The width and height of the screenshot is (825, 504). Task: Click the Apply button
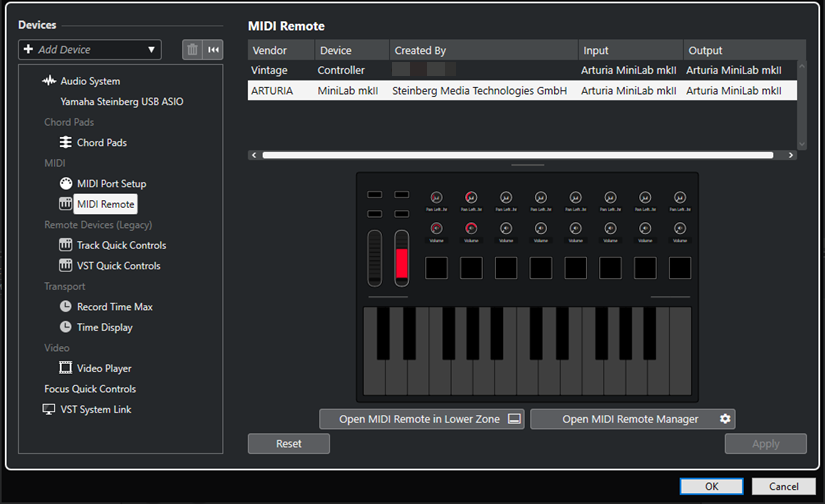766,443
